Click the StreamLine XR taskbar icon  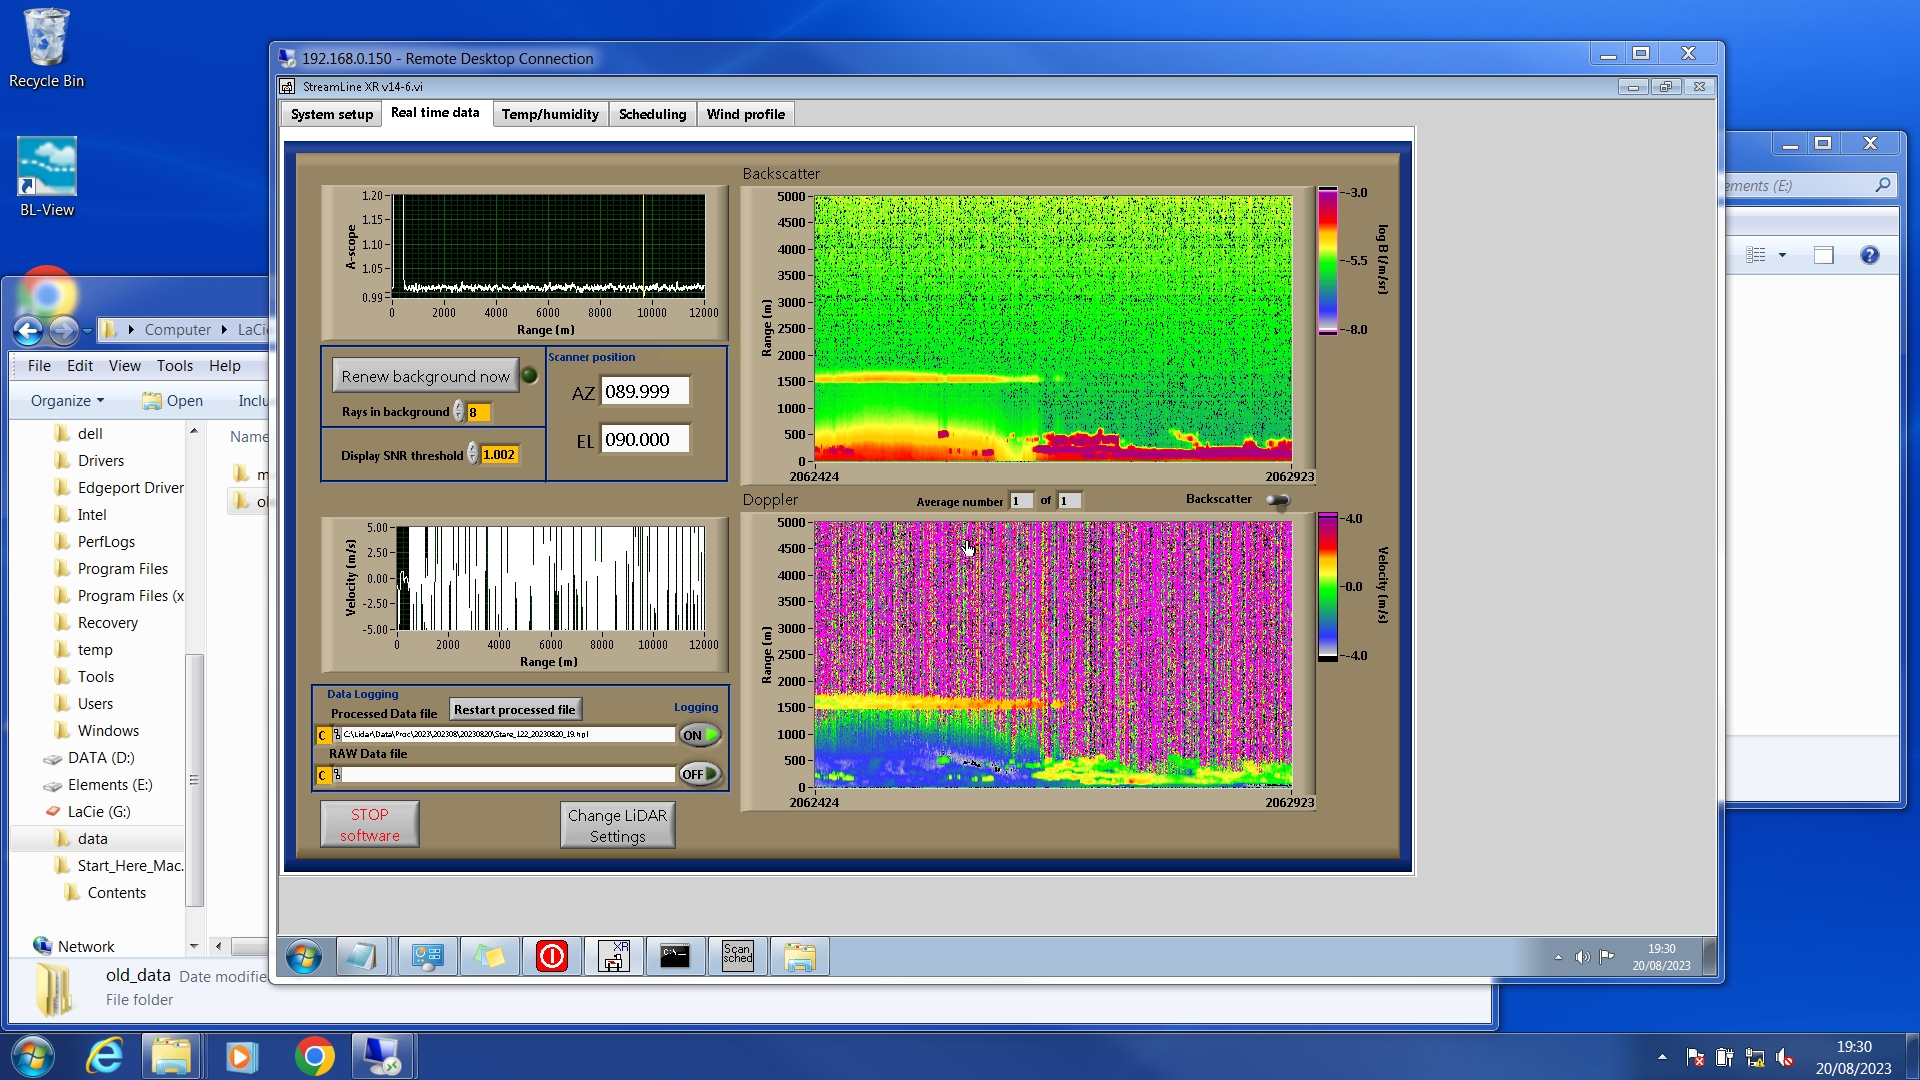(613, 957)
